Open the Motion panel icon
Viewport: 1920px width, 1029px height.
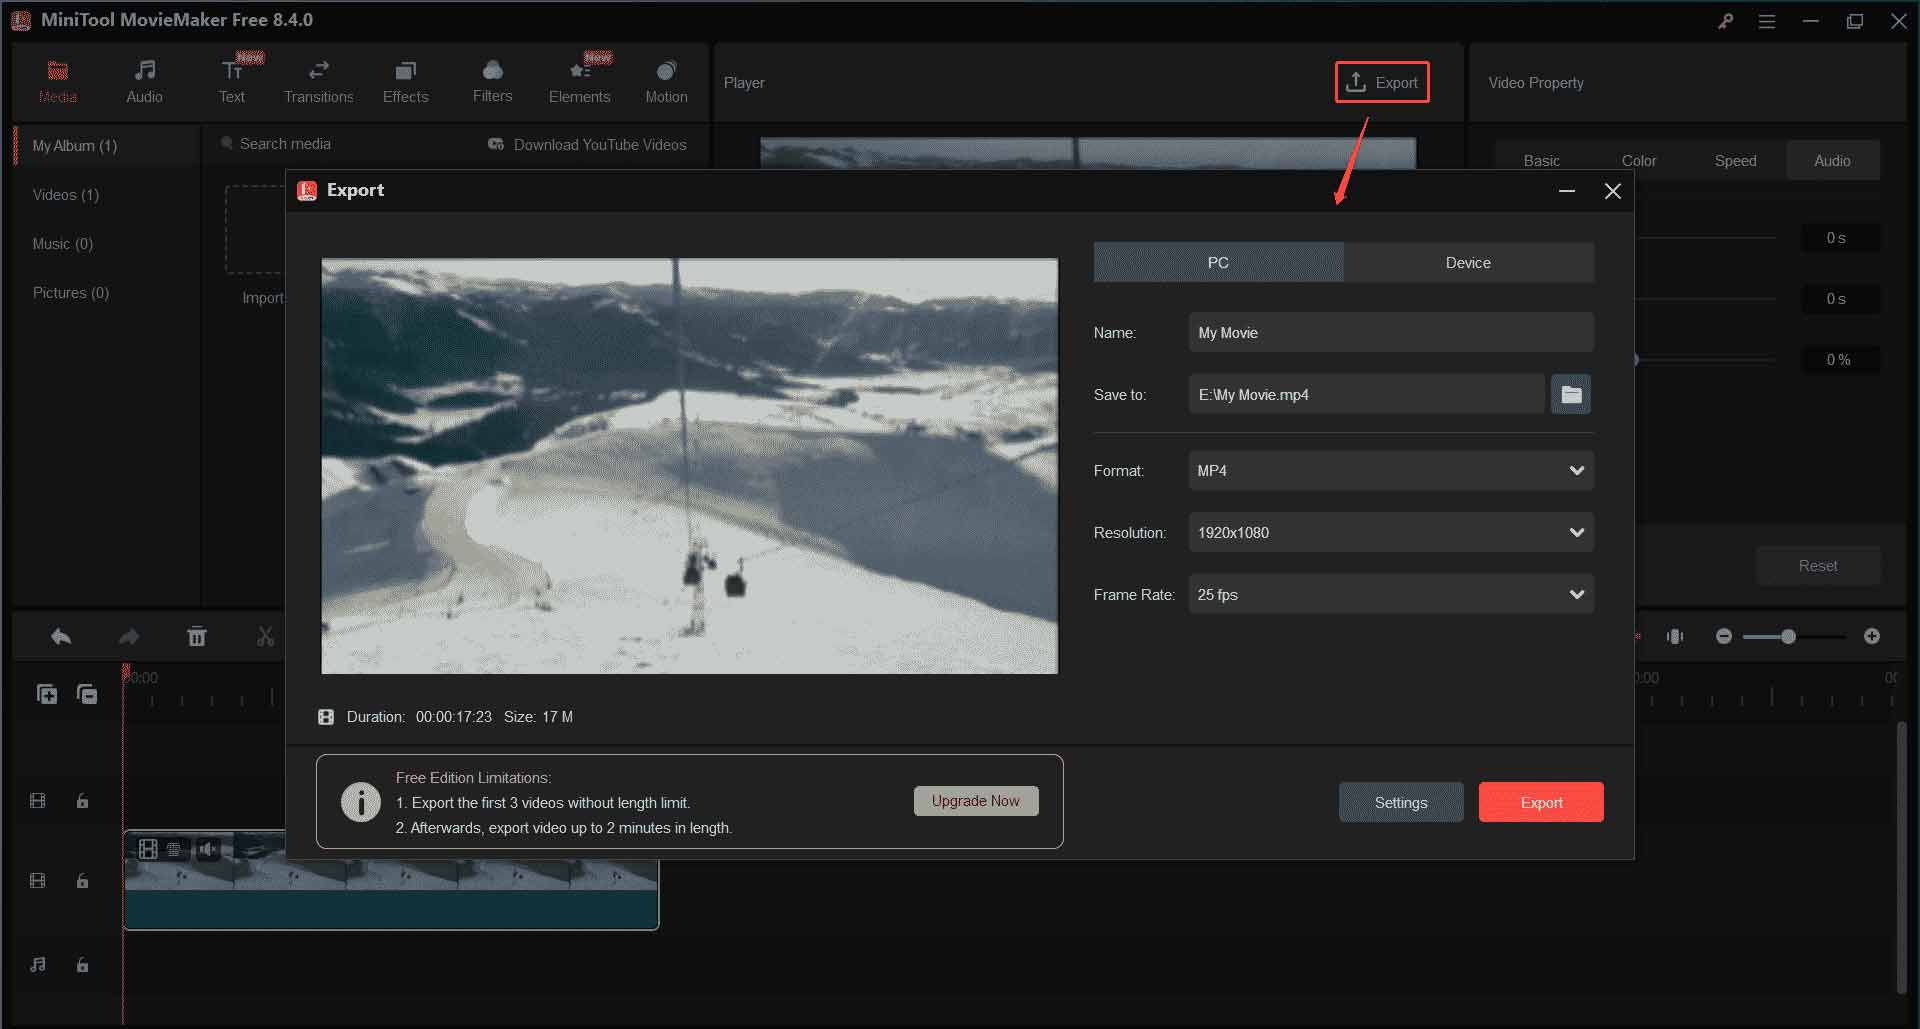[666, 80]
